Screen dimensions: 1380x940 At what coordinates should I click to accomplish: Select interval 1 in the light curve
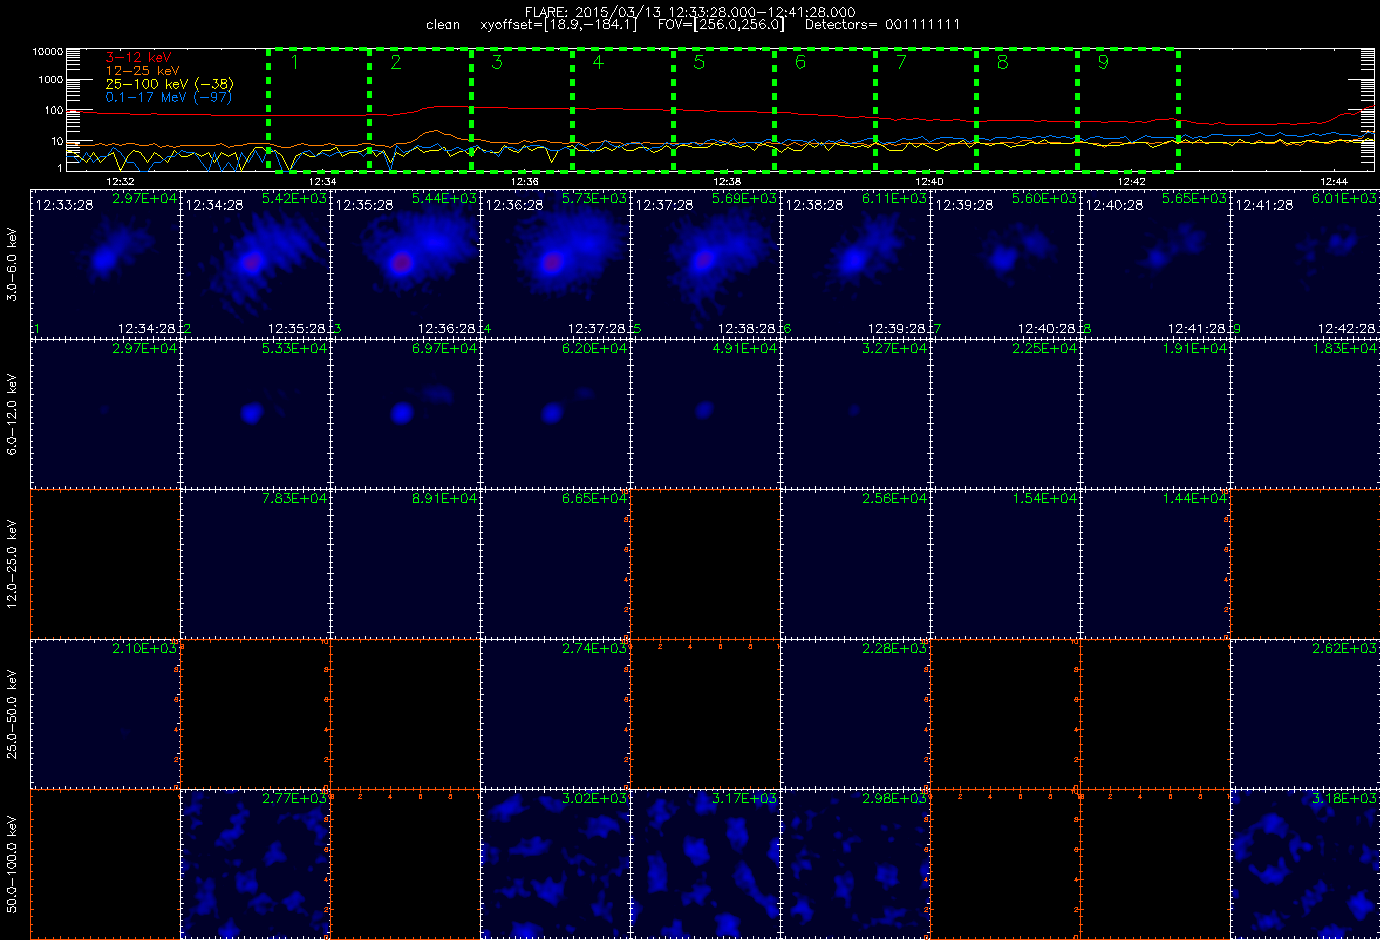(x=318, y=109)
